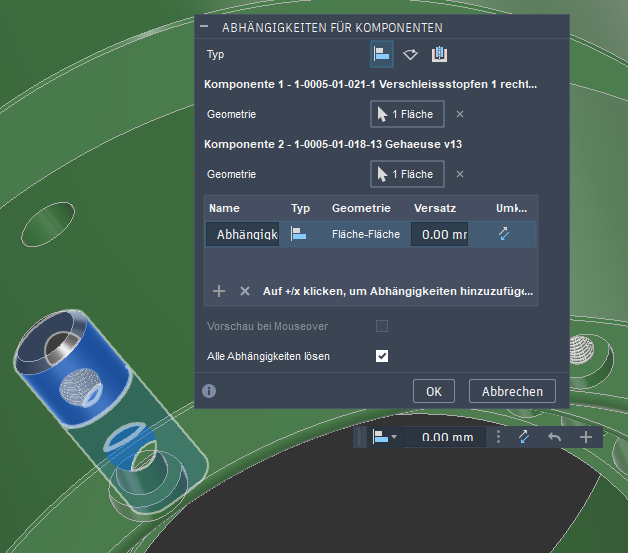
Task: Click the 'Geometrie' column header in table
Action: (x=361, y=208)
